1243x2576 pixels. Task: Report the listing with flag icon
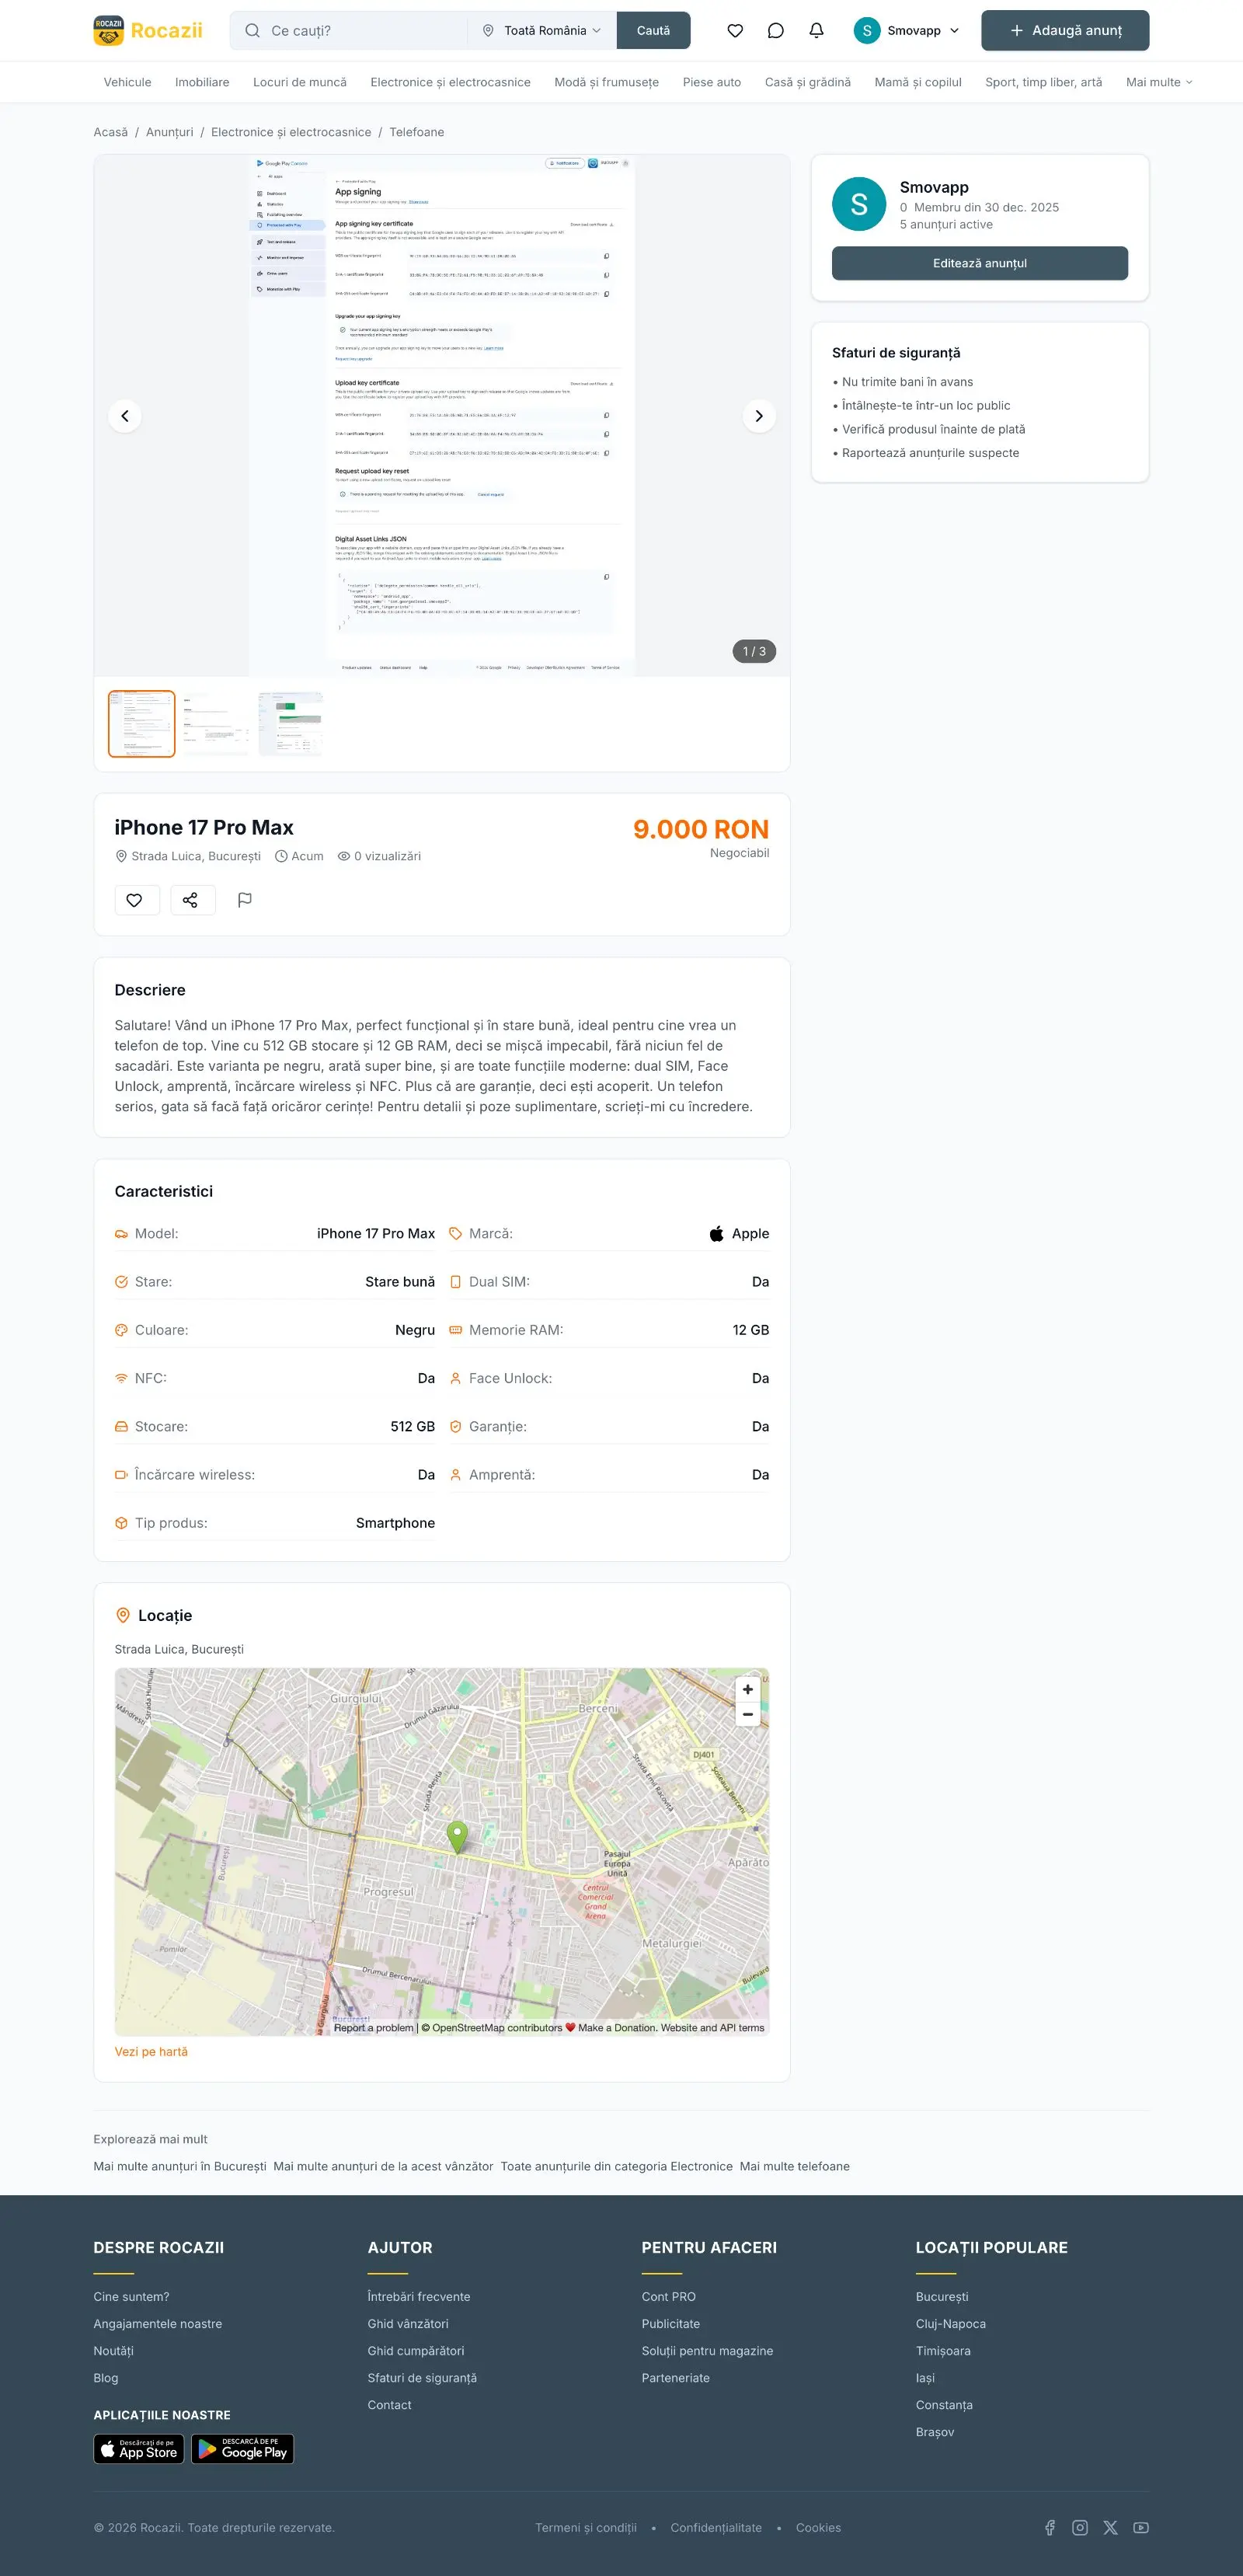pos(245,900)
